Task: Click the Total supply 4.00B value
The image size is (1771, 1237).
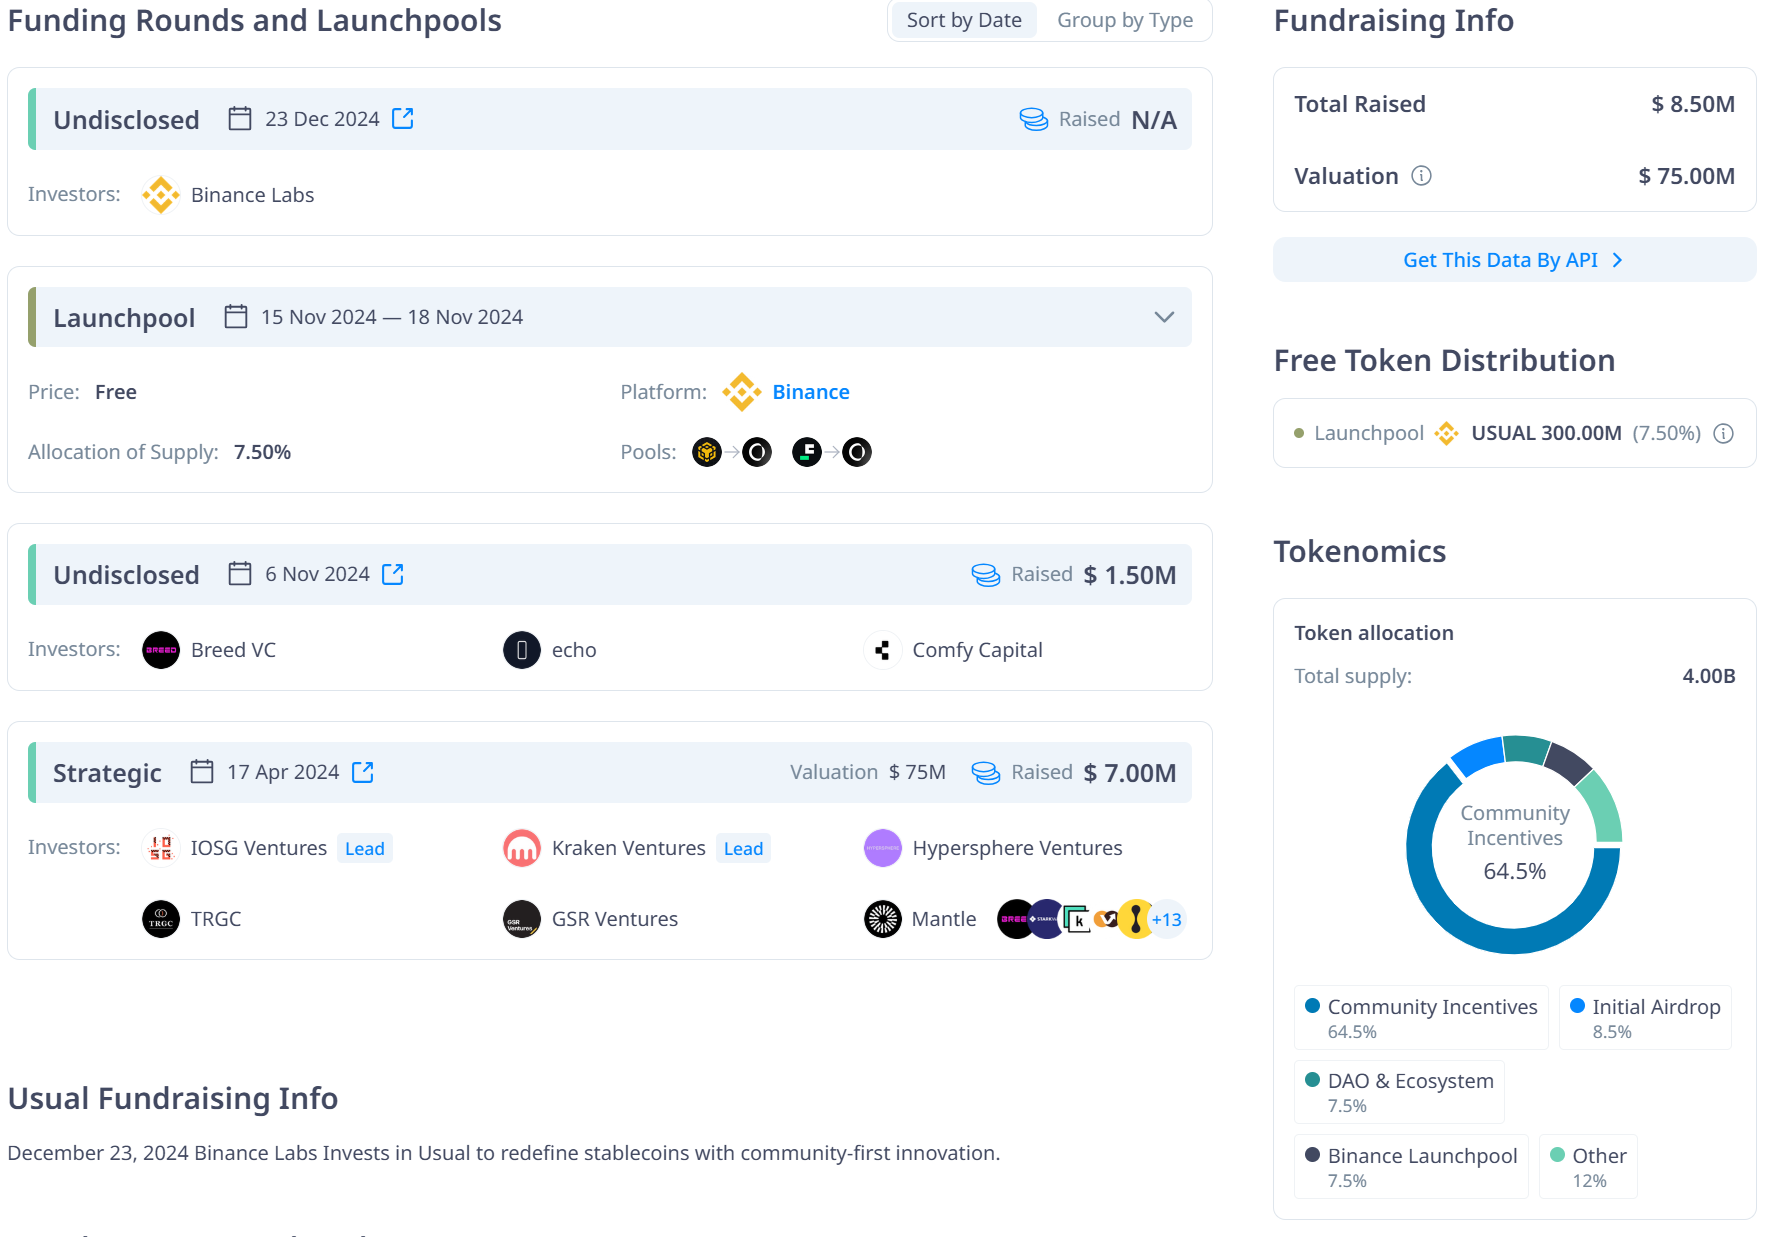Action: click(x=1708, y=676)
